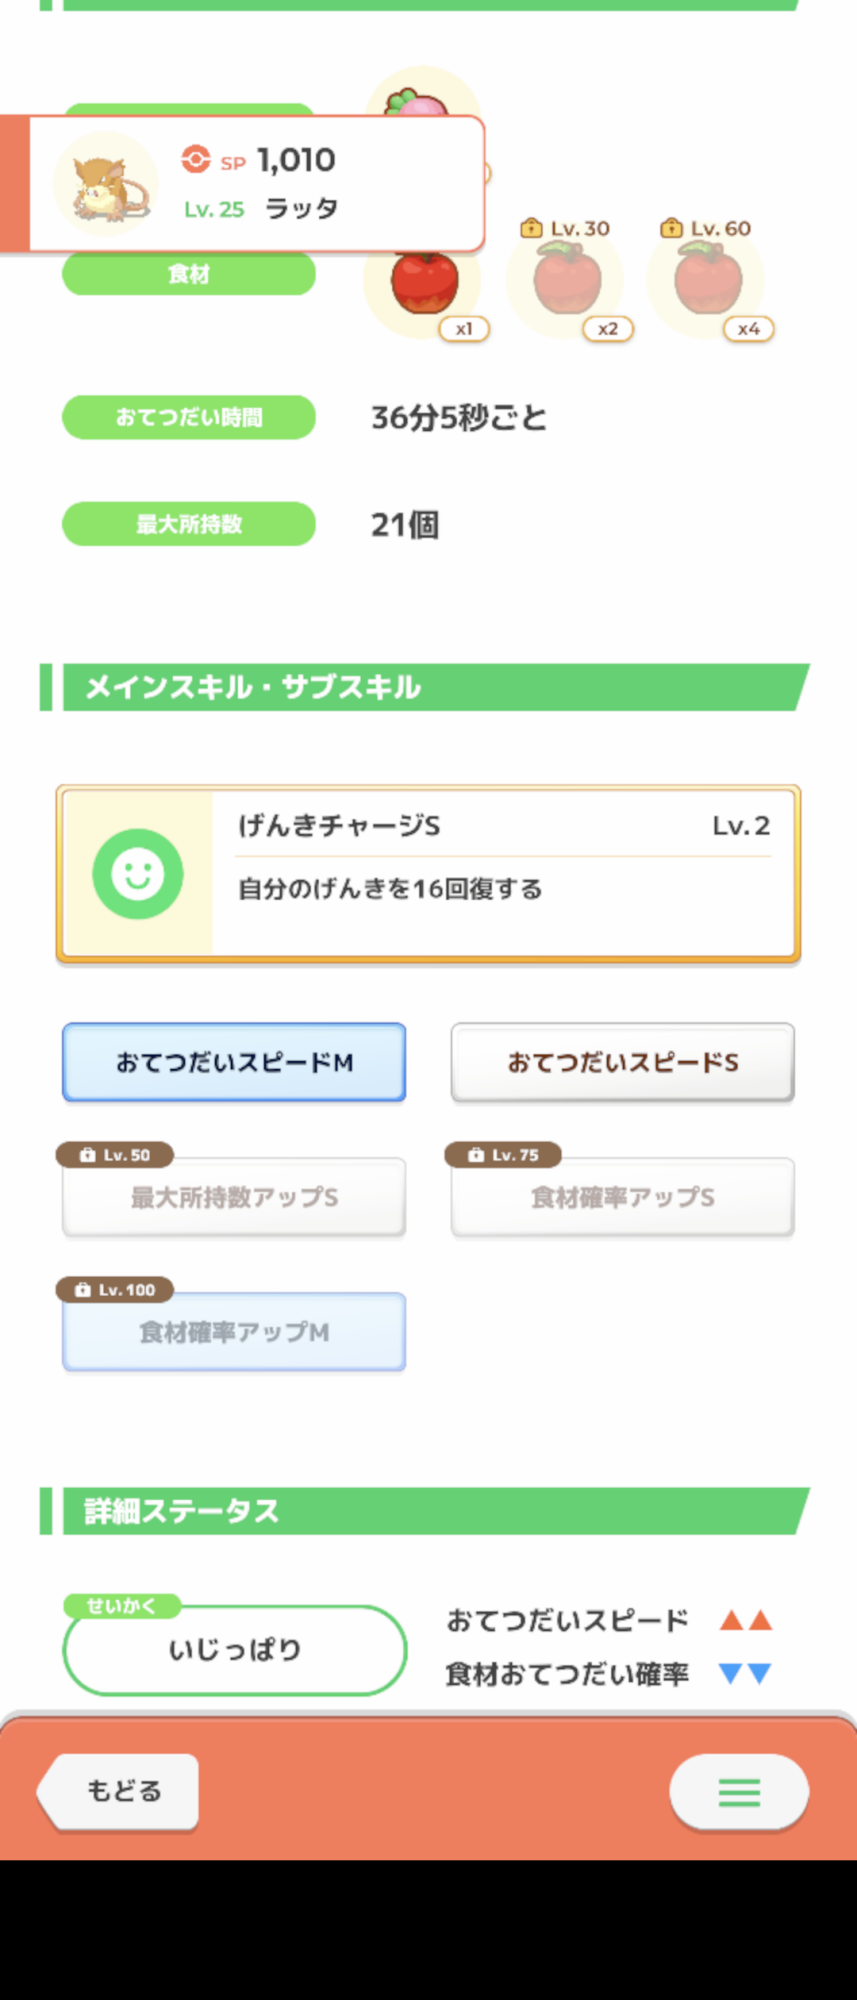Click the 食材 green label
This screenshot has width=857, height=2000.
click(x=189, y=274)
